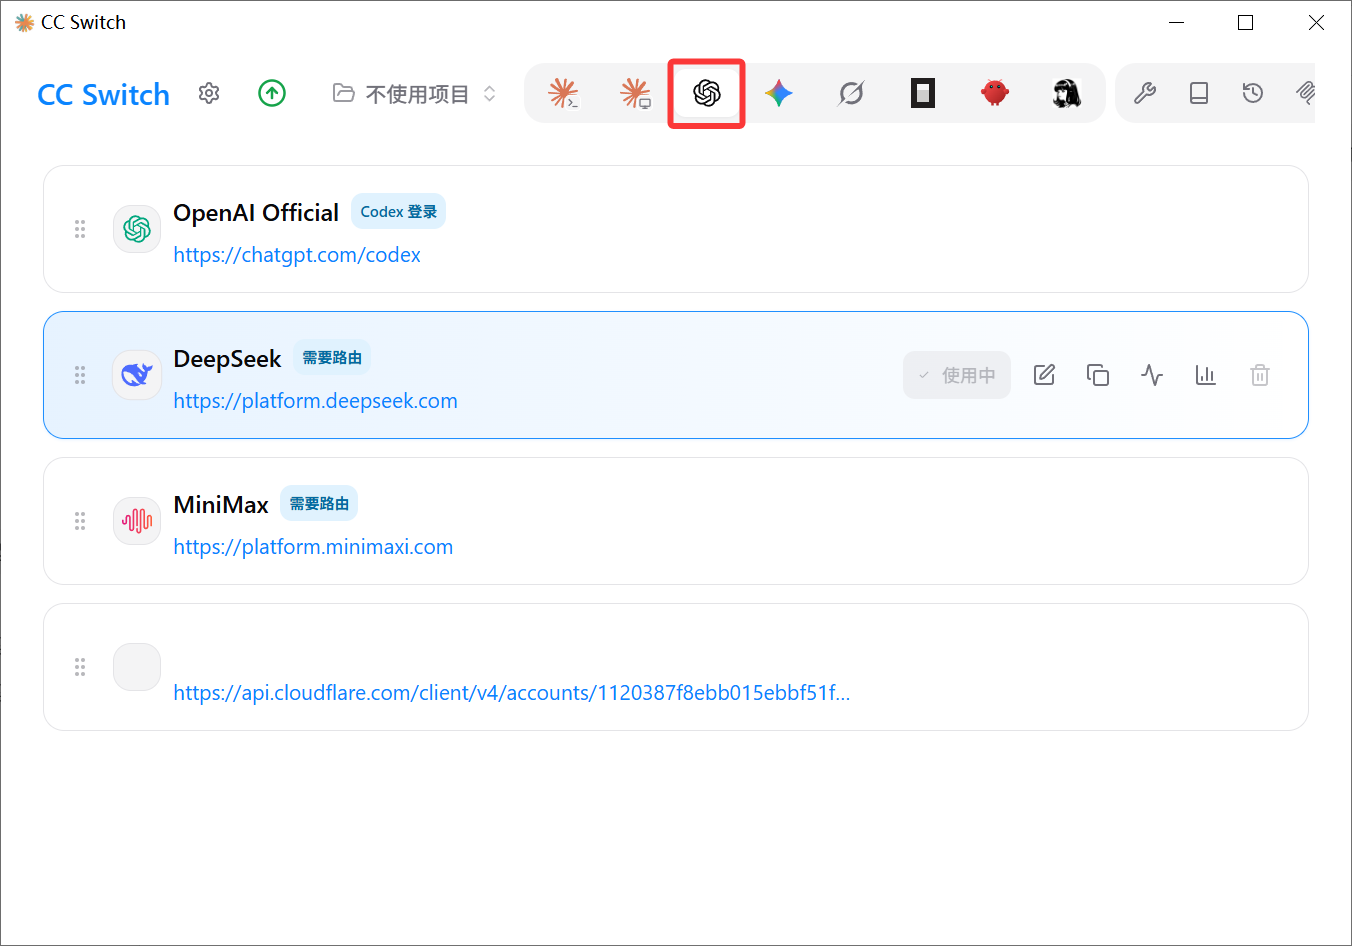Image resolution: width=1352 pixels, height=946 pixels.
Task: Click the CC Switch title link
Action: (x=104, y=94)
